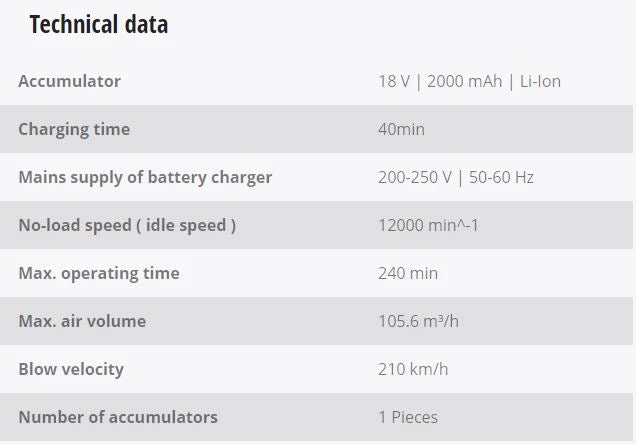Select the Max. operating time label
The width and height of the screenshot is (636, 444).
pos(99,273)
